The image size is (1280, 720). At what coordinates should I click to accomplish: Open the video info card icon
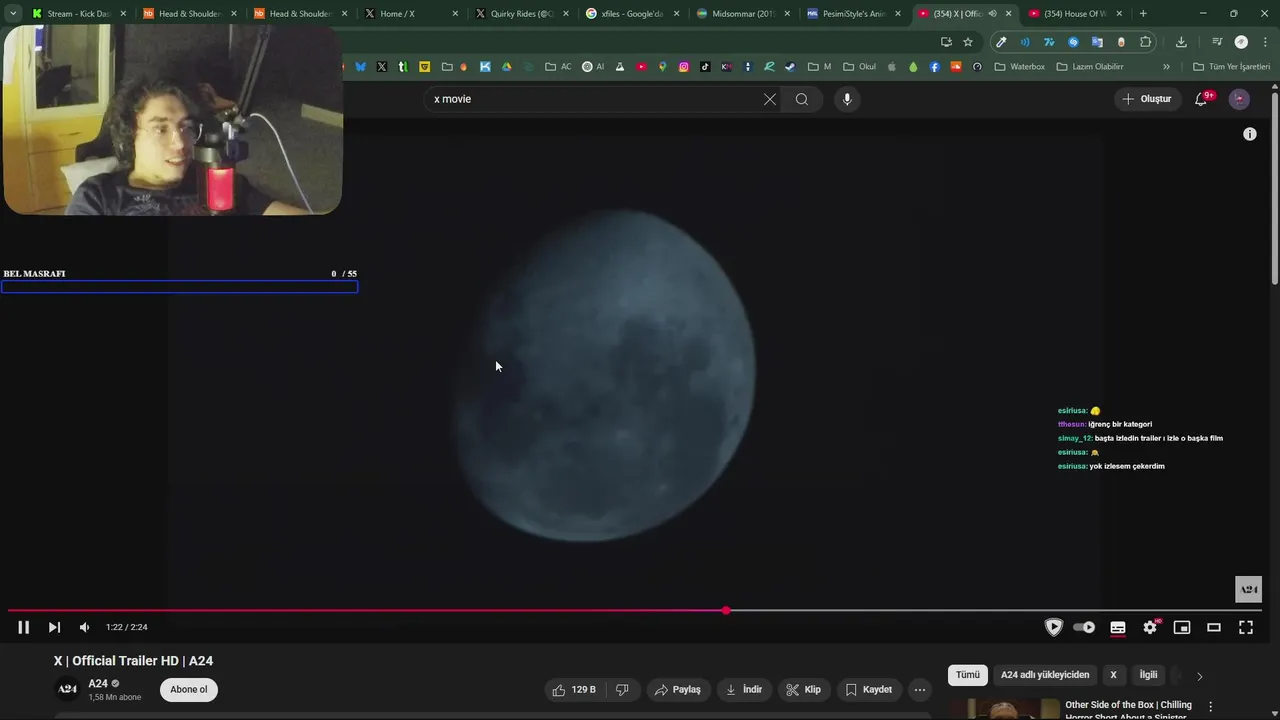click(1249, 134)
